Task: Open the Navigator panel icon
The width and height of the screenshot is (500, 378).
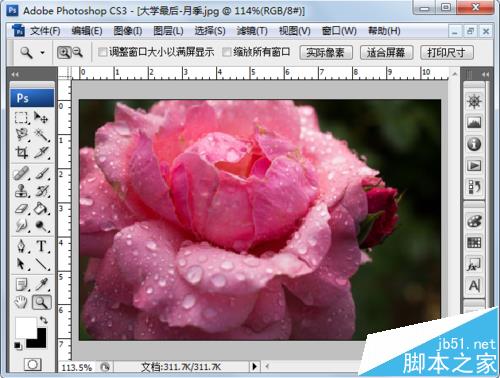Action: click(x=474, y=101)
